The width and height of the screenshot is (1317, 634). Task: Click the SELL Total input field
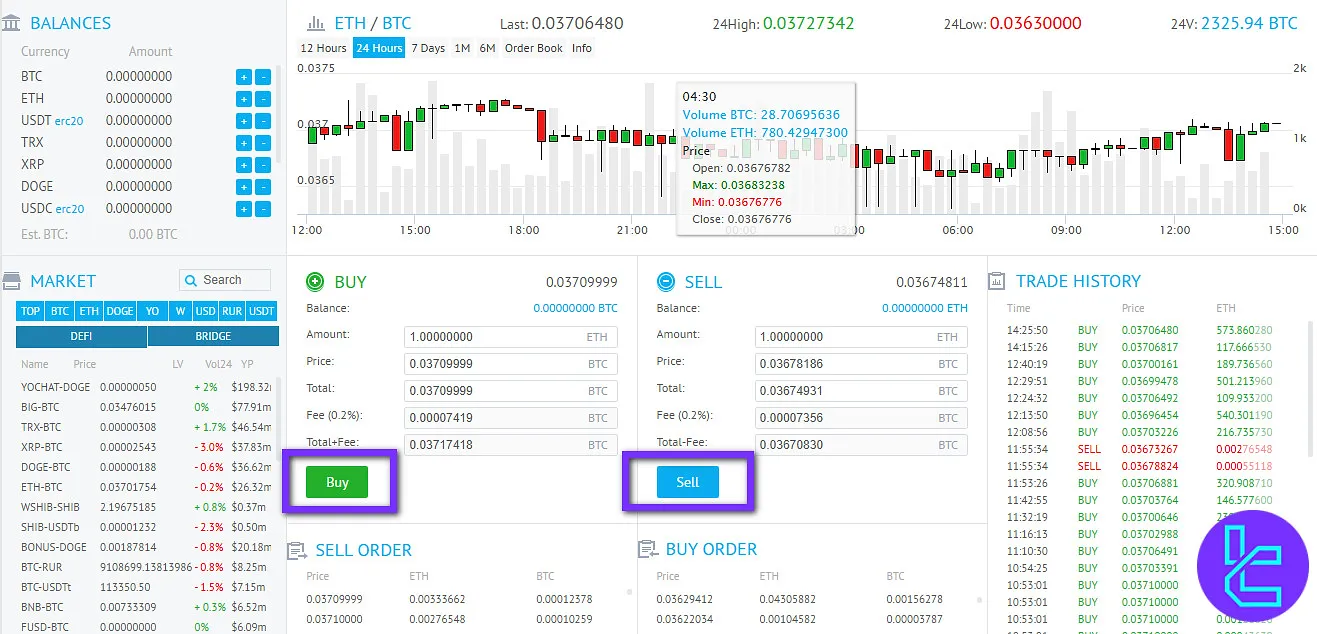[862, 391]
